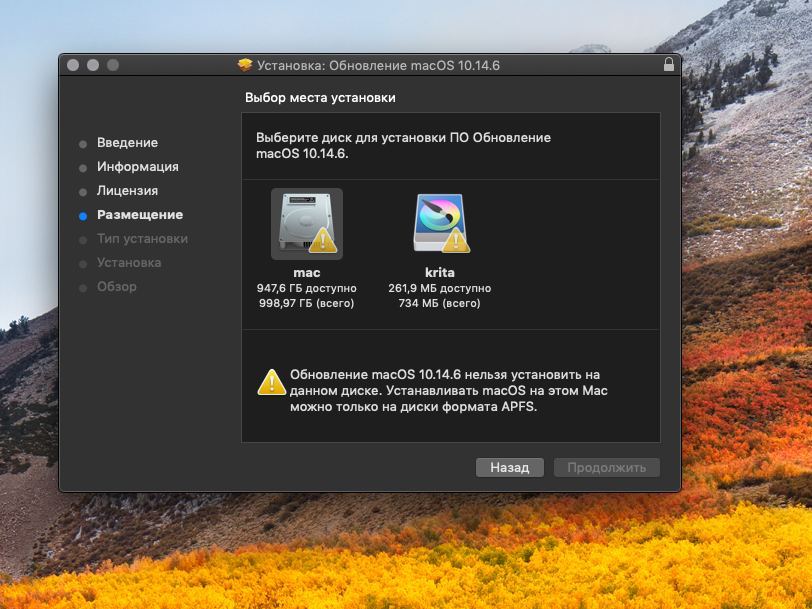Click the '734 МБ (всего)' text
The width and height of the screenshot is (812, 609).
click(x=440, y=303)
